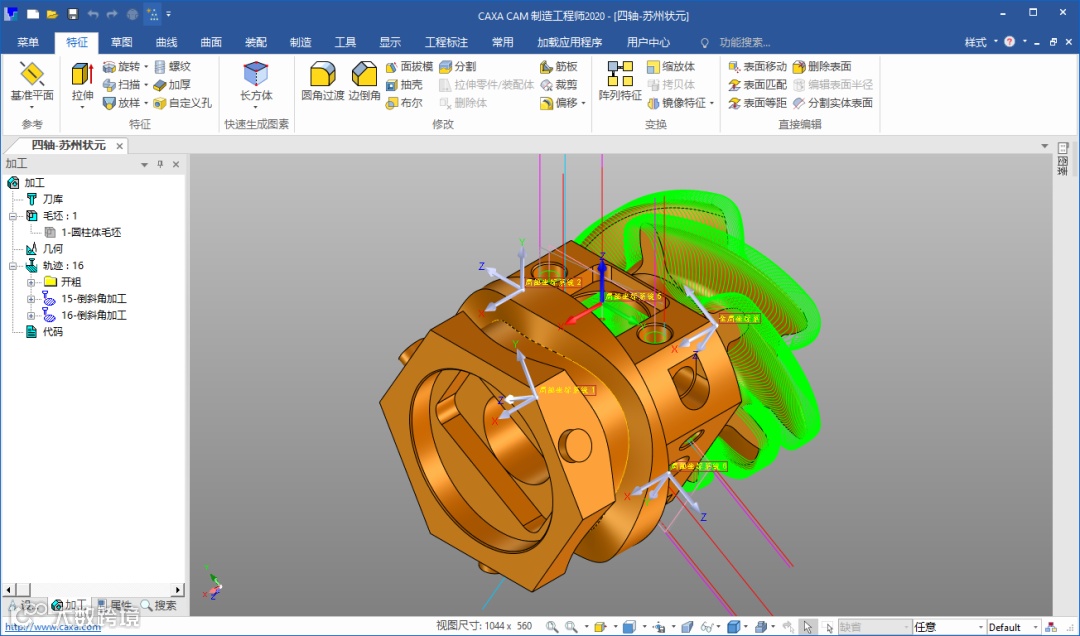Expand the 15-倒斜角加工 node
Screen dimensions: 1080x636
[31, 298]
